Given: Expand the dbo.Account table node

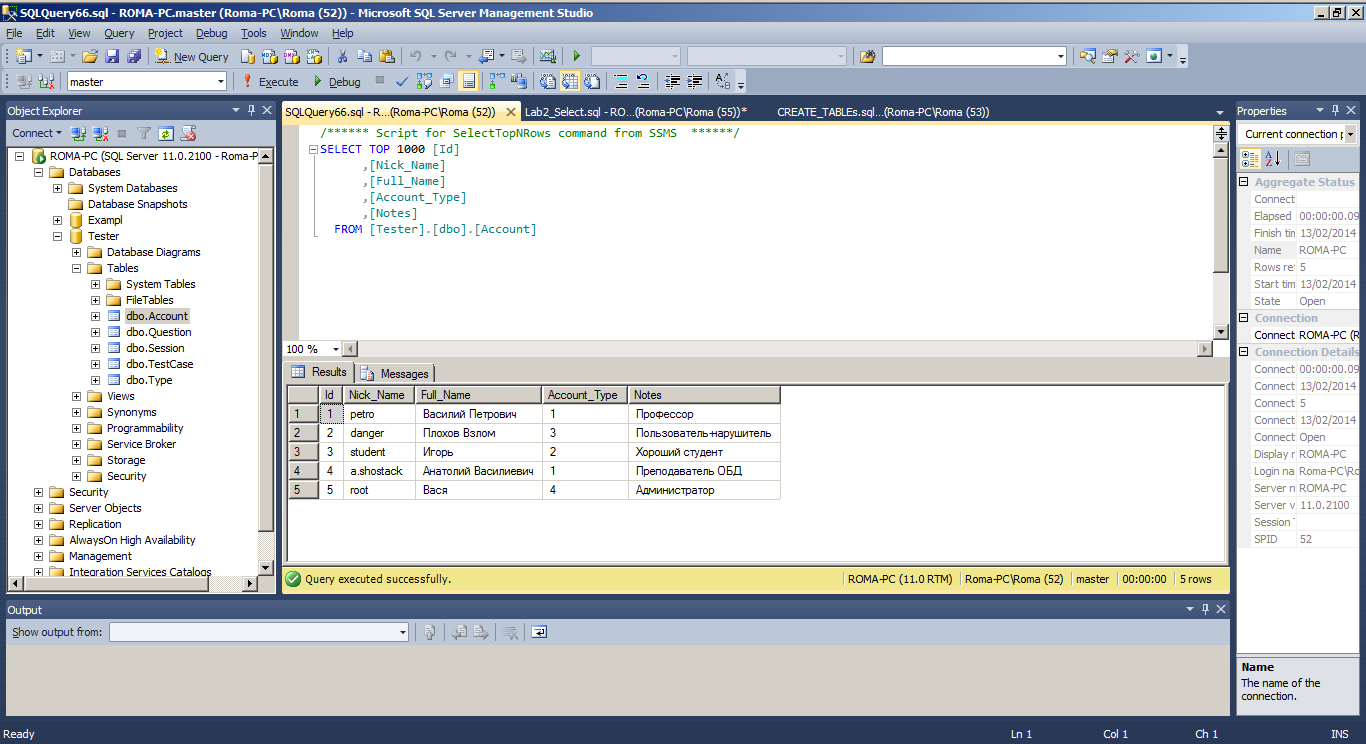Looking at the screenshot, I should click(x=96, y=316).
